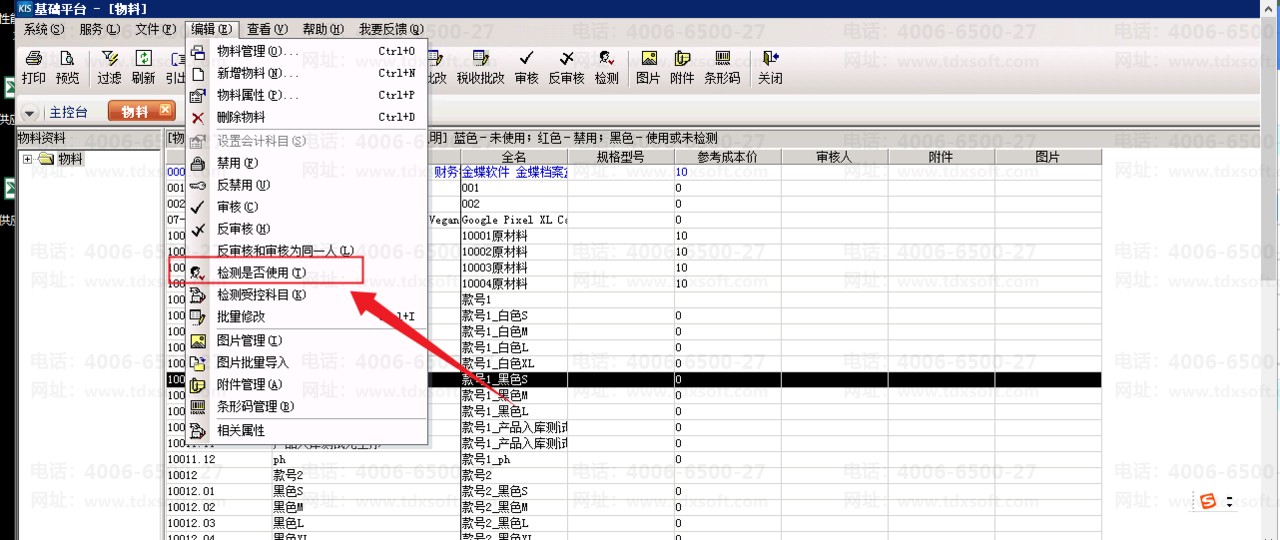Click the 打印 print toolbar icon
This screenshot has height=540, width=1280.
pos(33,66)
